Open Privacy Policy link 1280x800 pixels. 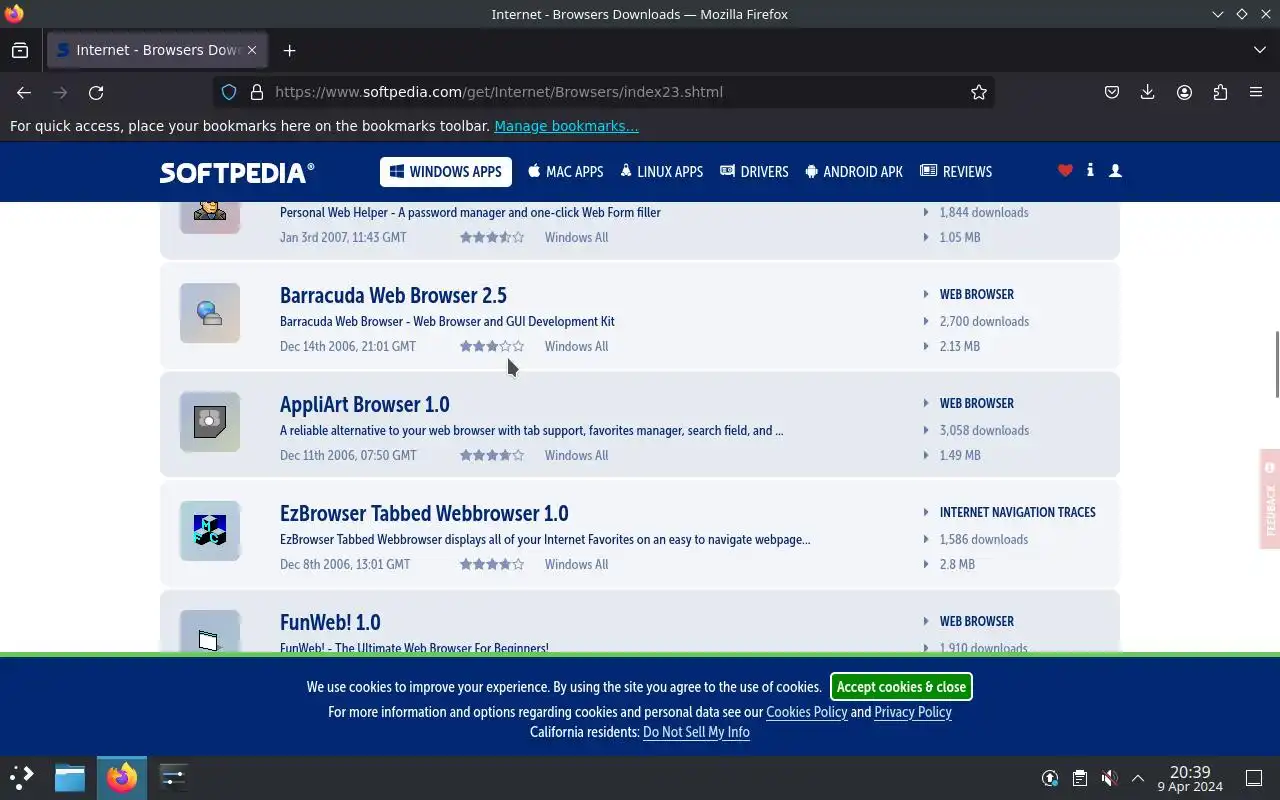coord(912,712)
